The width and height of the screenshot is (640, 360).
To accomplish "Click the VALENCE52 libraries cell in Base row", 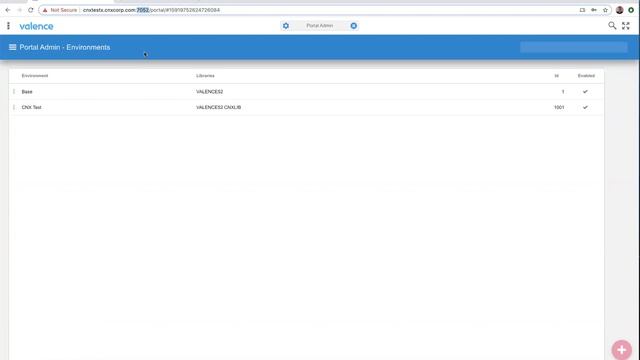I will point(209,92).
